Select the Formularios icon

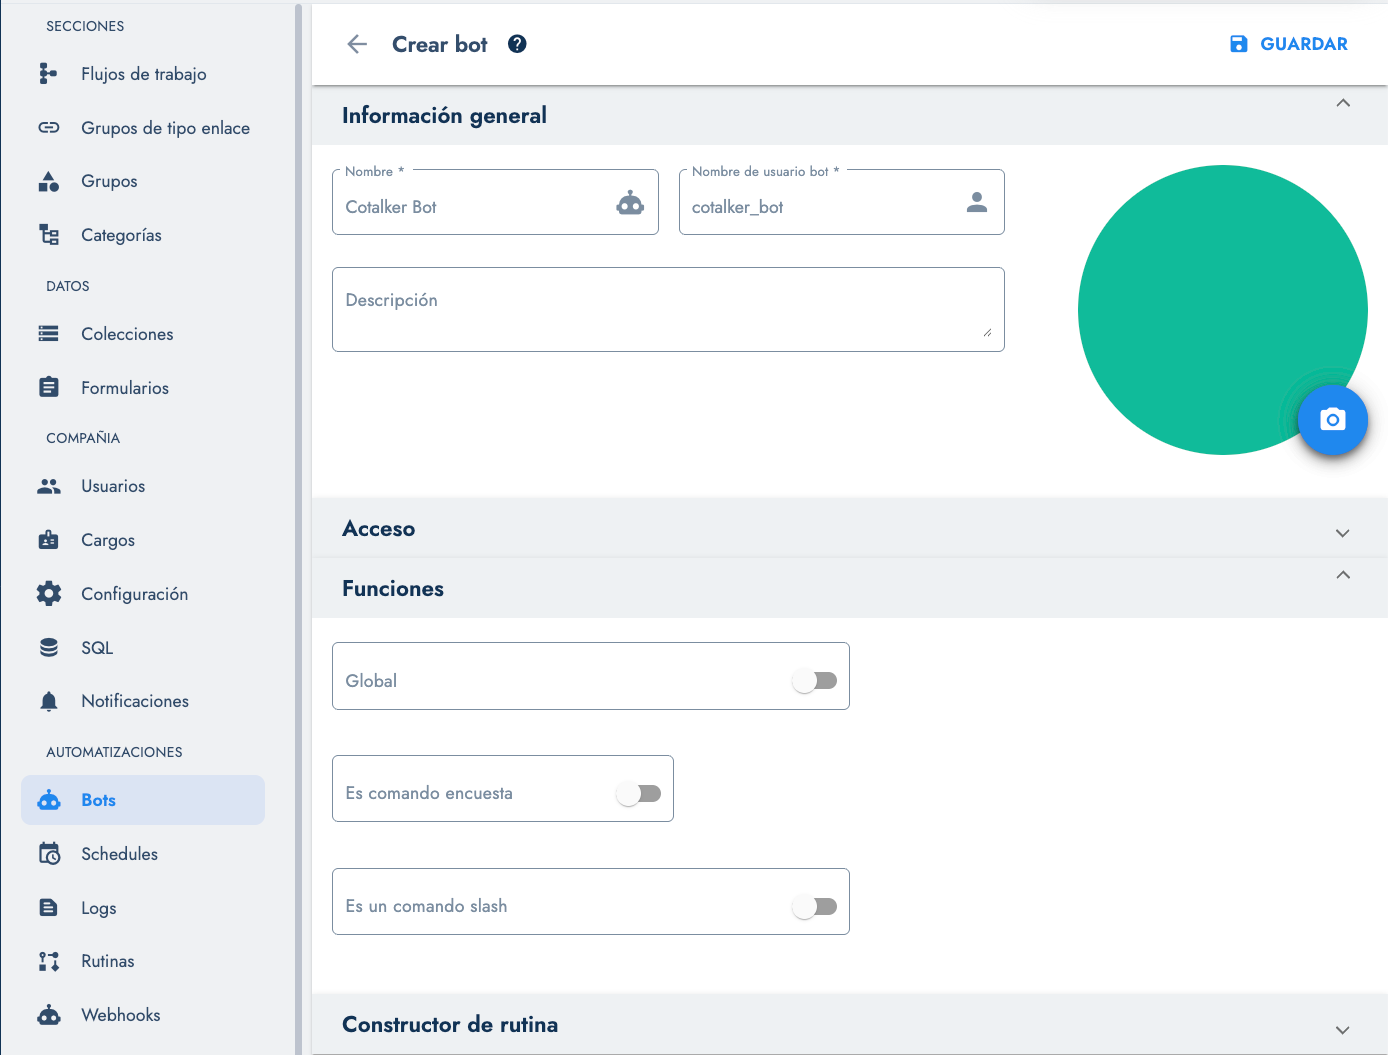[x=48, y=387]
